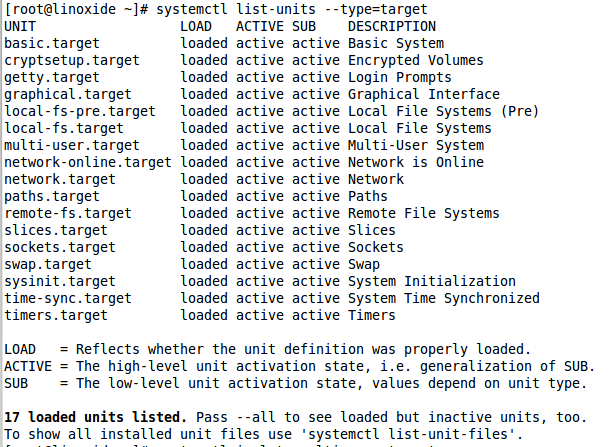613x447 pixels.
Task: Click the DESCRIPTION column header
Action: [394, 26]
